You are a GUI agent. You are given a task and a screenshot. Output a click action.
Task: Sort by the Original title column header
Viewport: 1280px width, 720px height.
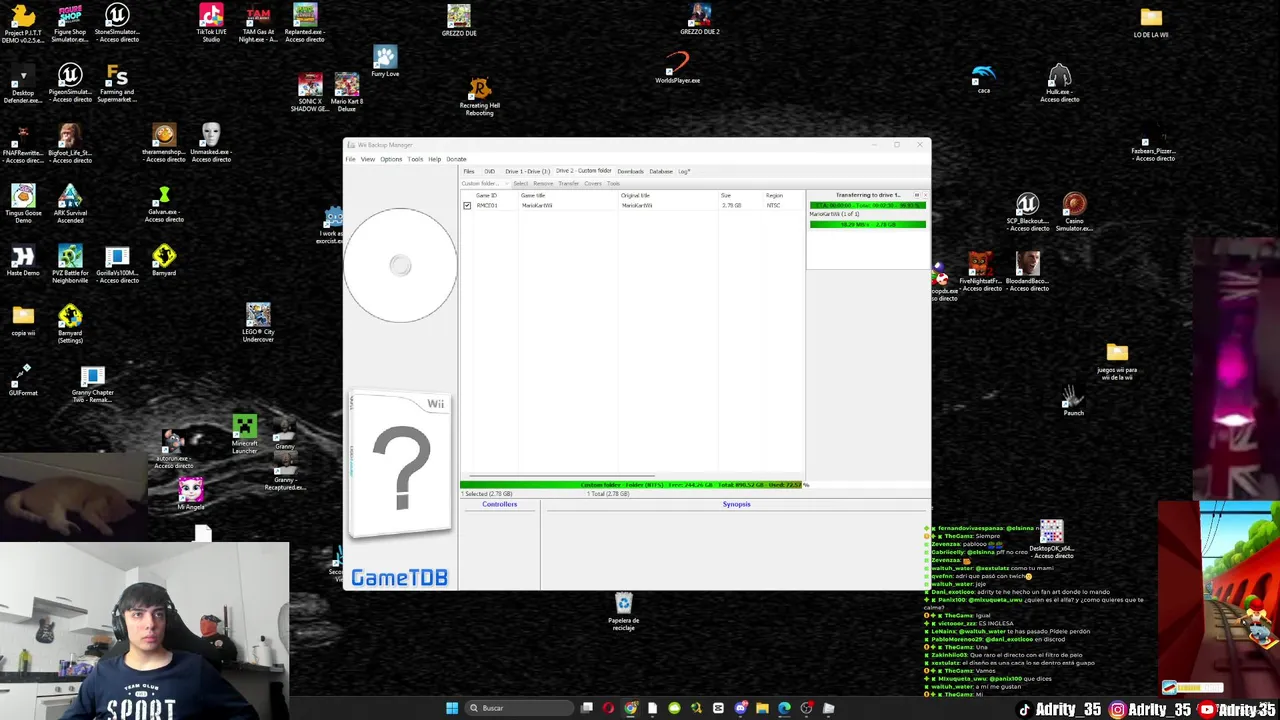tap(636, 195)
